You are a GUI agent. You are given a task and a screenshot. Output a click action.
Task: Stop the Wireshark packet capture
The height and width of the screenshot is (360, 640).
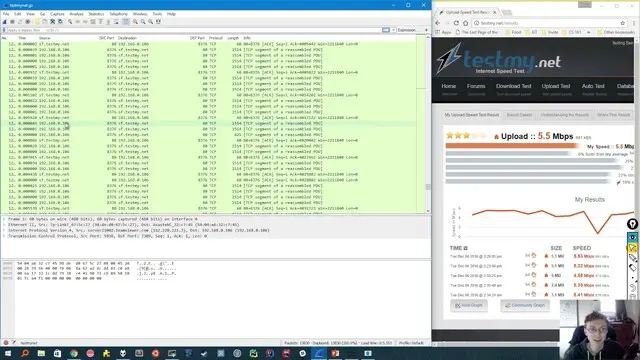tap(12, 22)
